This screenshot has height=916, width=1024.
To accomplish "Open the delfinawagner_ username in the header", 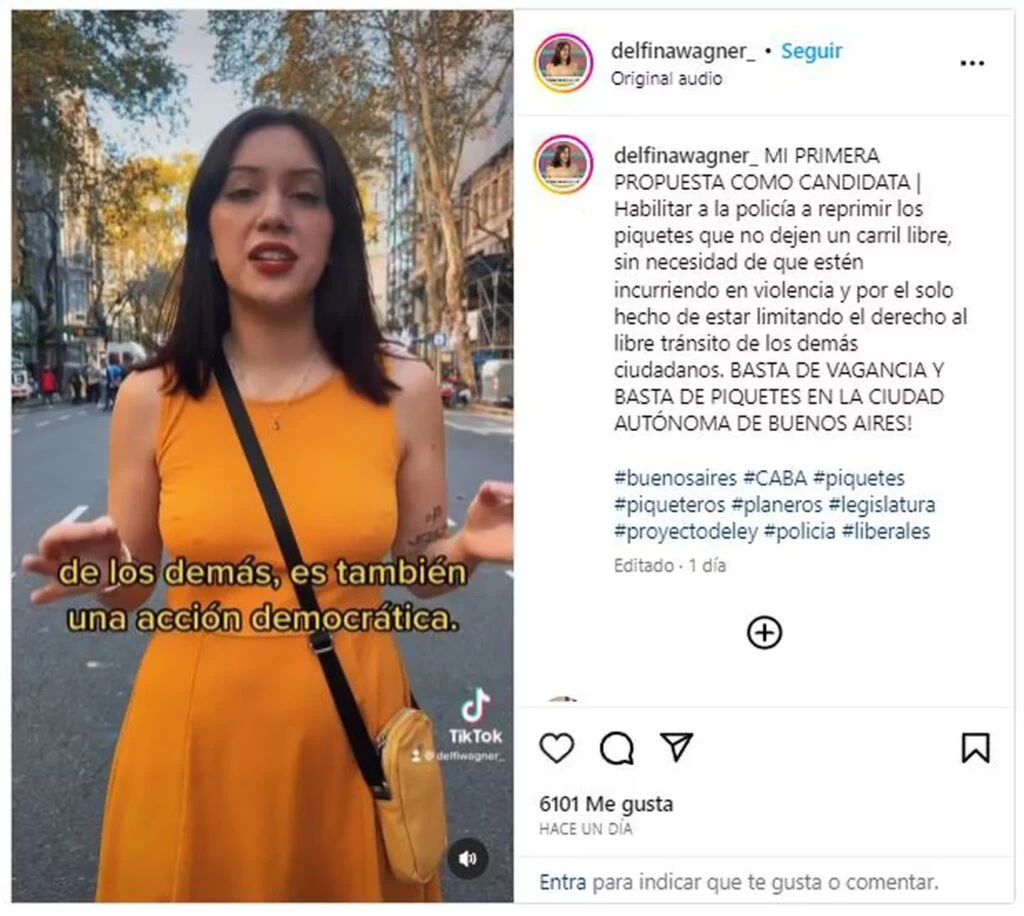I will (x=682, y=51).
